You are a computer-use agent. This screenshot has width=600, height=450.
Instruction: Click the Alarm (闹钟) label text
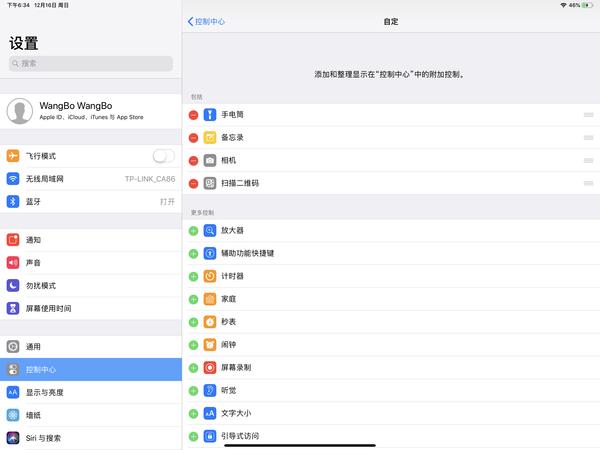pos(228,345)
